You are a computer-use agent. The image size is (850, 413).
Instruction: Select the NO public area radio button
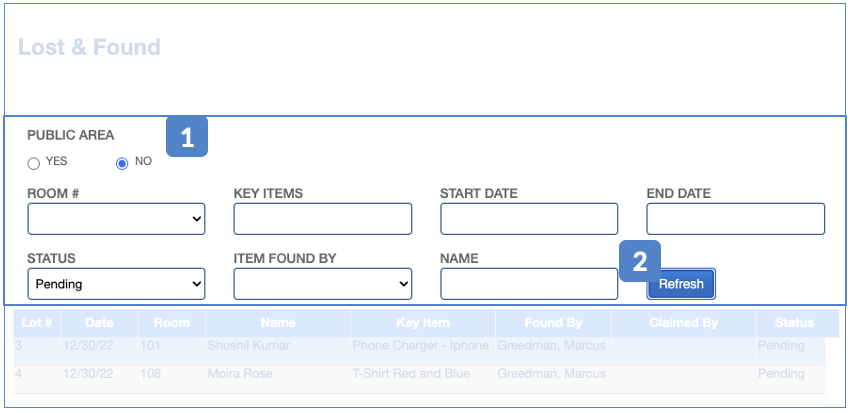[x=122, y=163]
